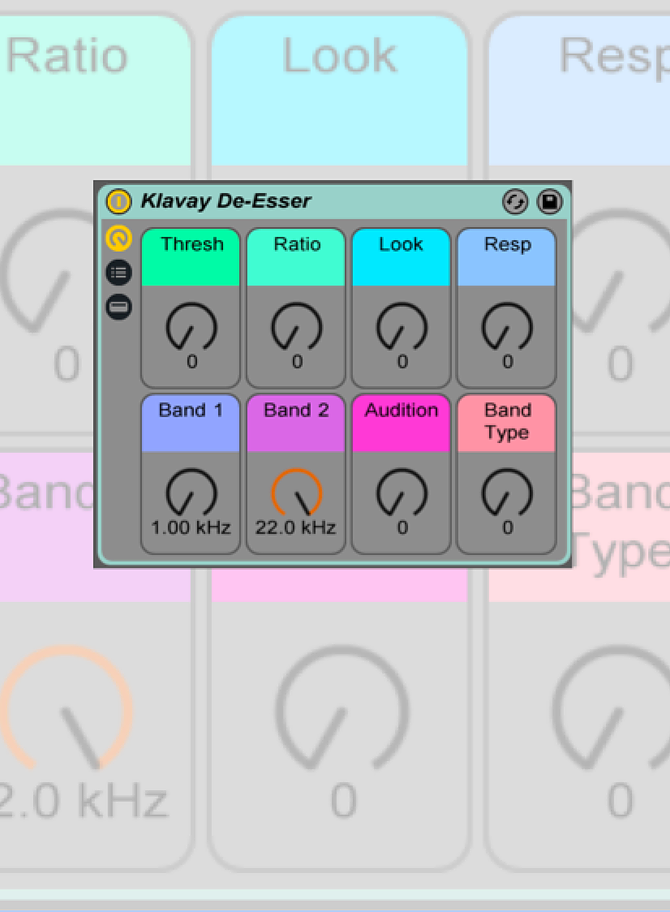Click the Audition value 0

click(x=402, y=528)
